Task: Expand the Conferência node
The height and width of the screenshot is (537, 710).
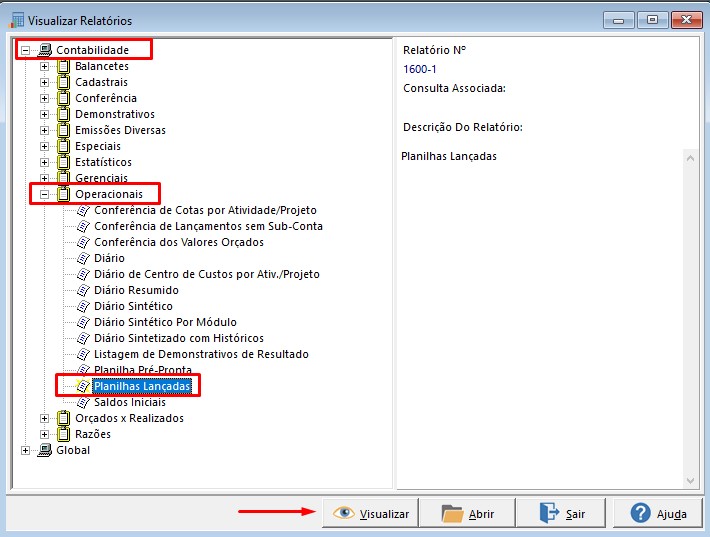Action: pos(44,98)
